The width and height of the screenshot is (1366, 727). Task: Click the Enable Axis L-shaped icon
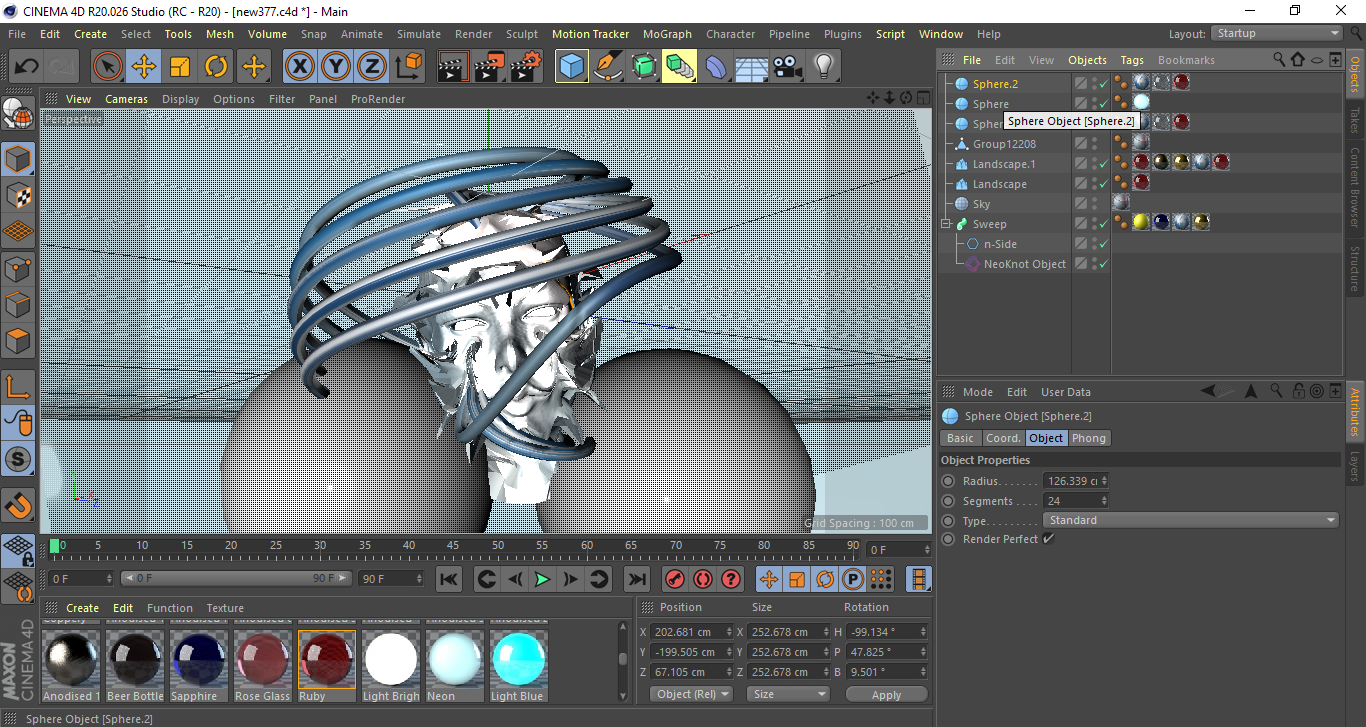[x=18, y=387]
